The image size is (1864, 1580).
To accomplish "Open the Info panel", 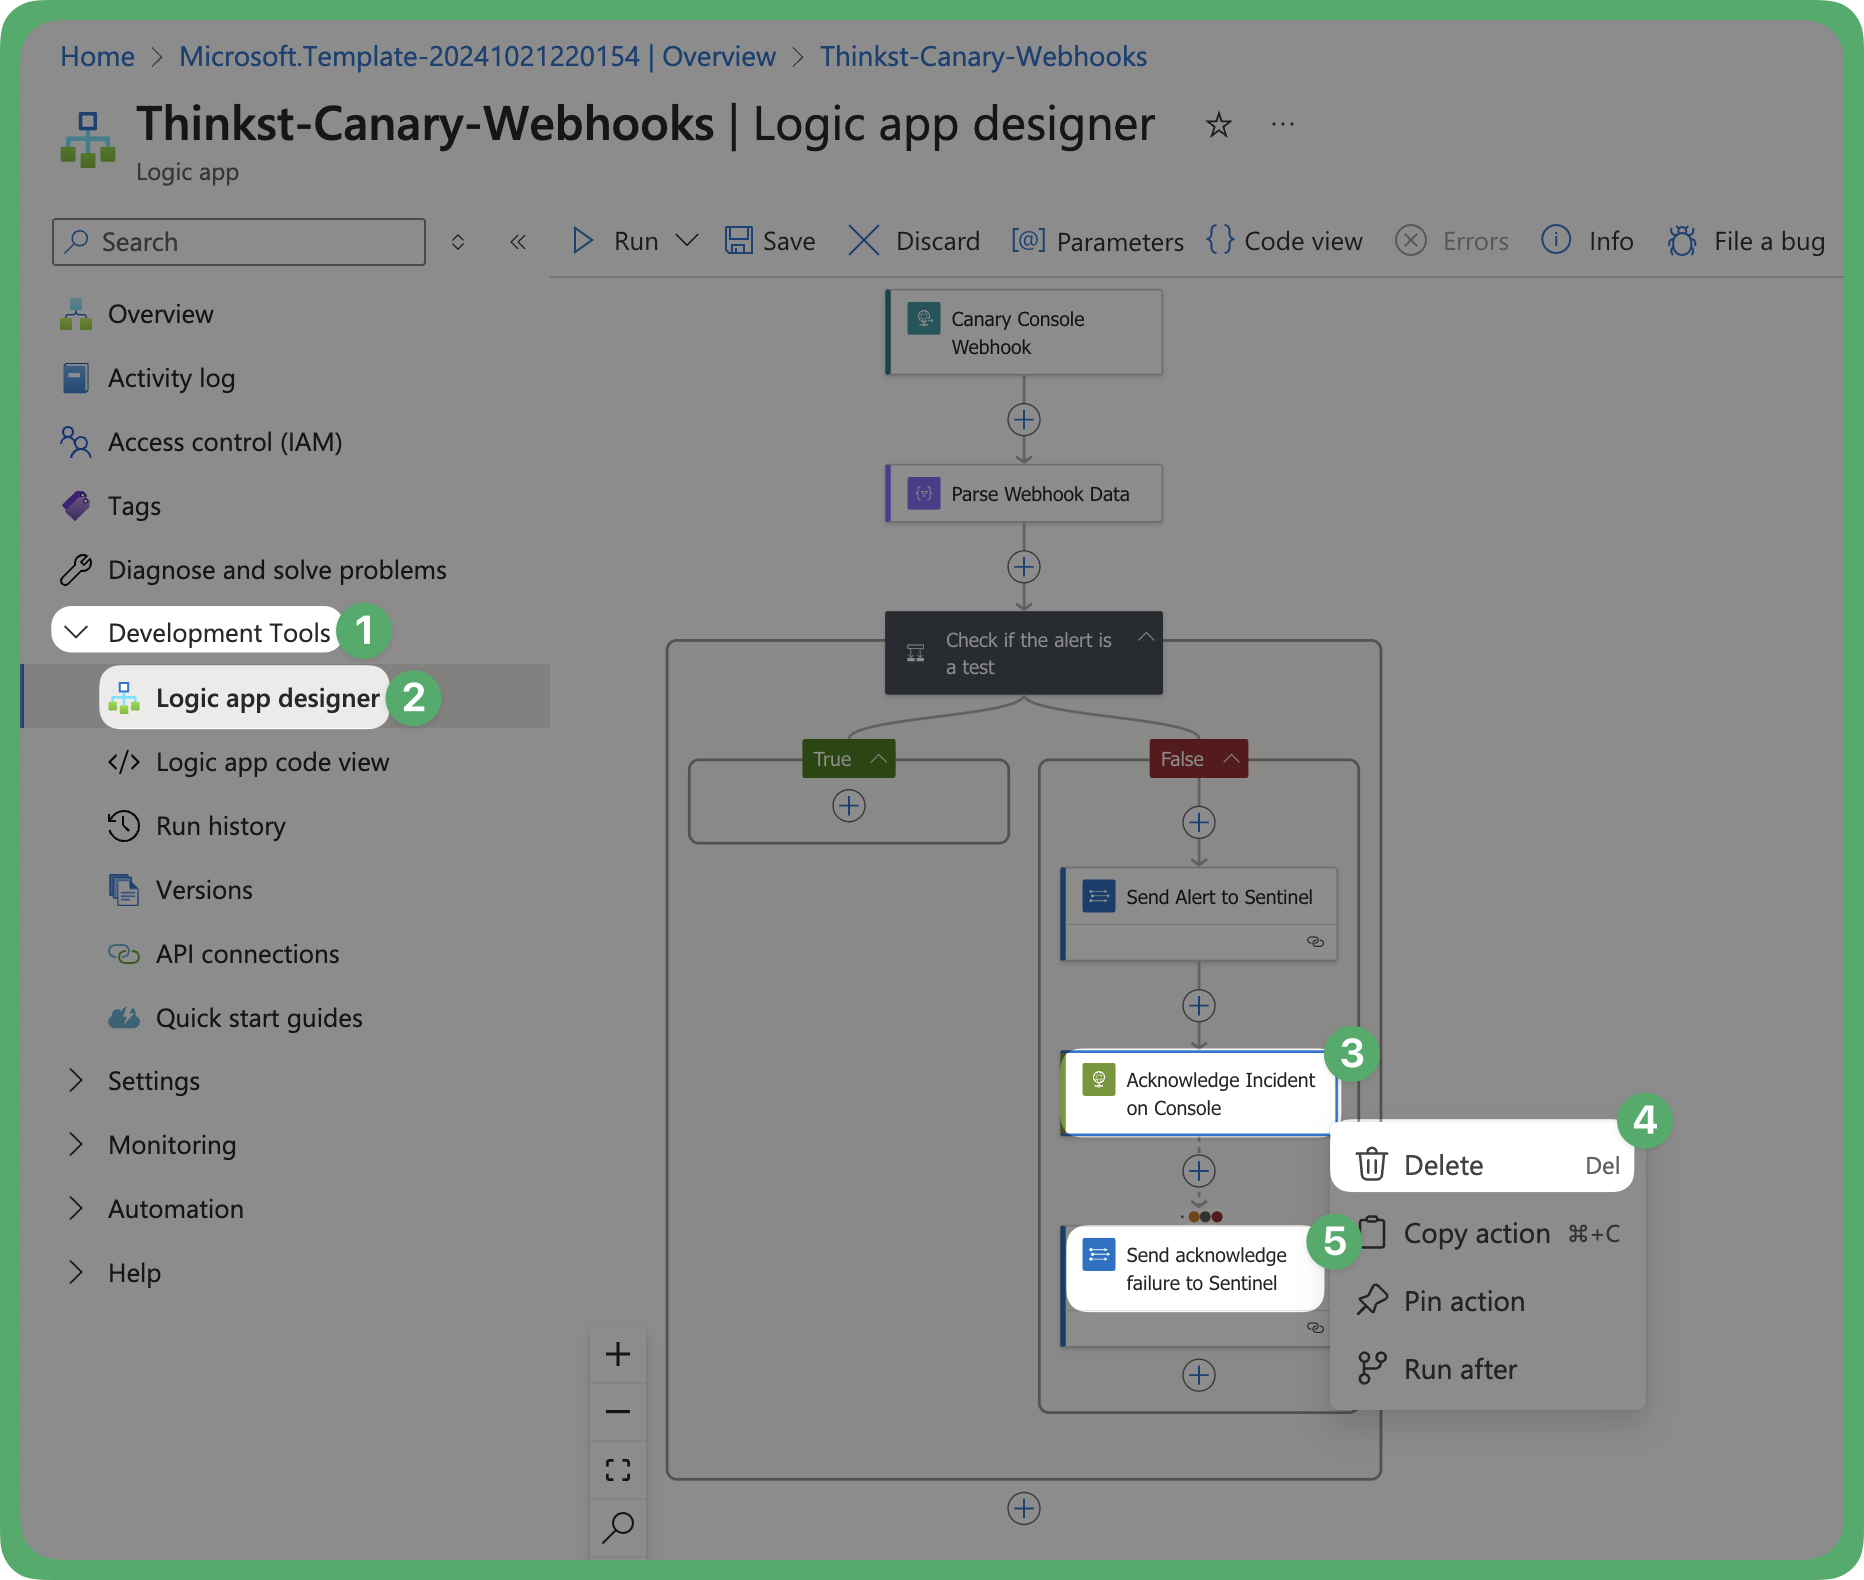I will (x=1587, y=241).
